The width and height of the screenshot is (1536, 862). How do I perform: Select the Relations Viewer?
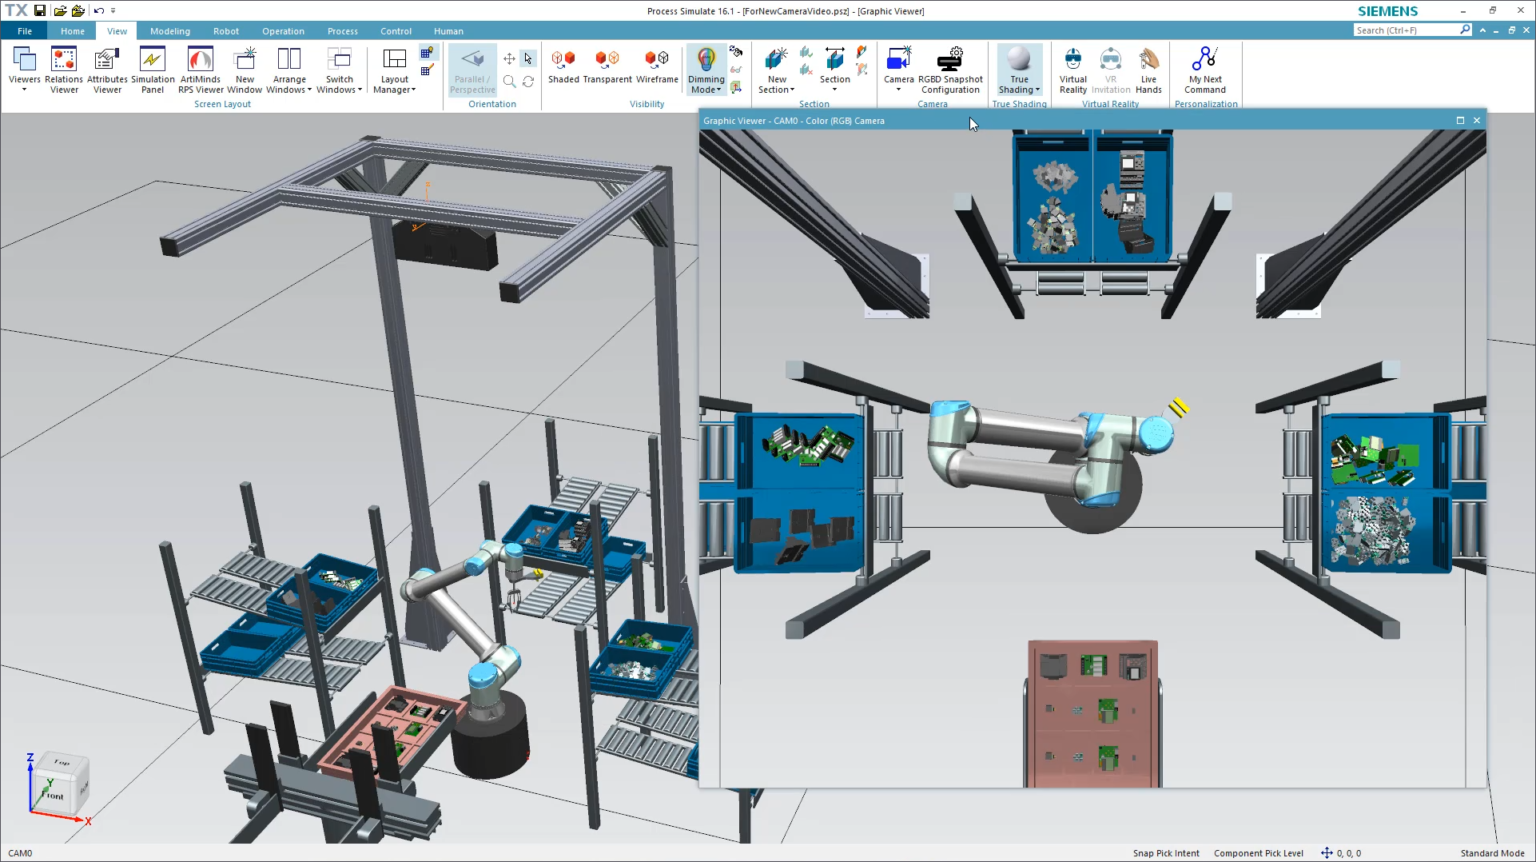point(63,70)
